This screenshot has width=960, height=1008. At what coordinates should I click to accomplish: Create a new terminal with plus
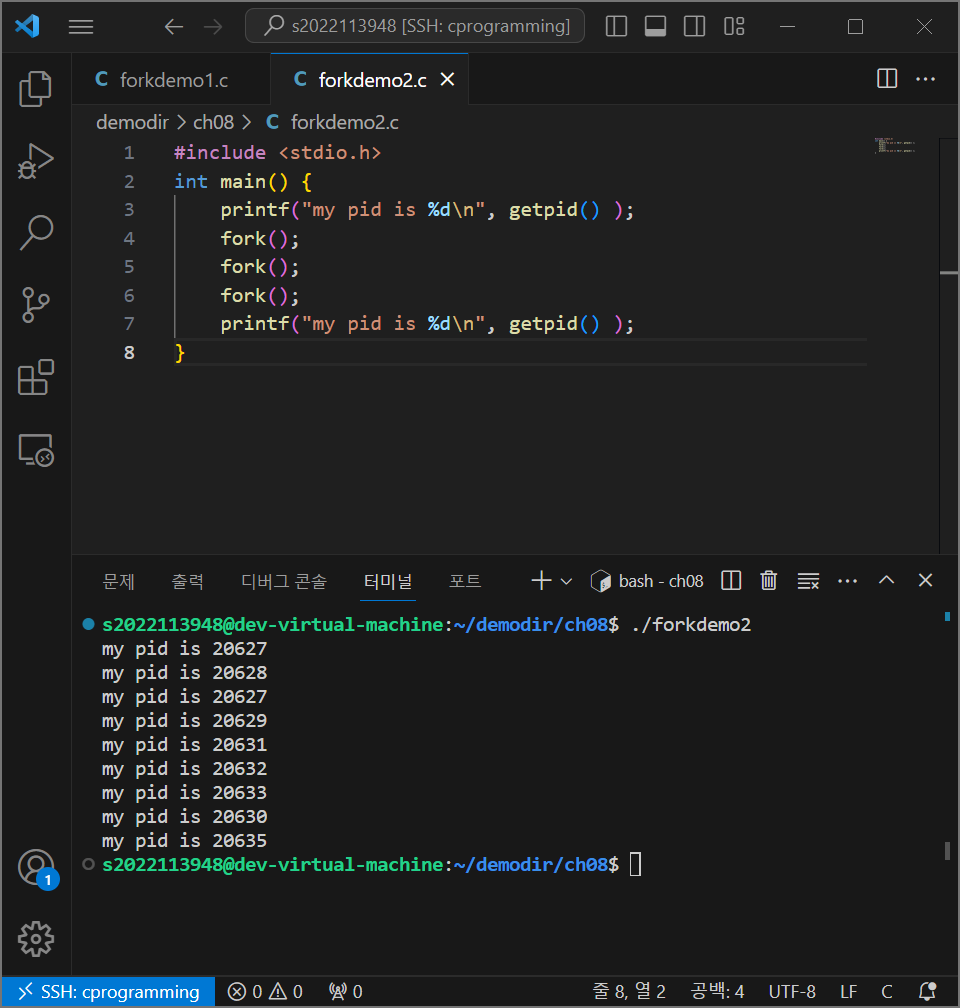(541, 580)
